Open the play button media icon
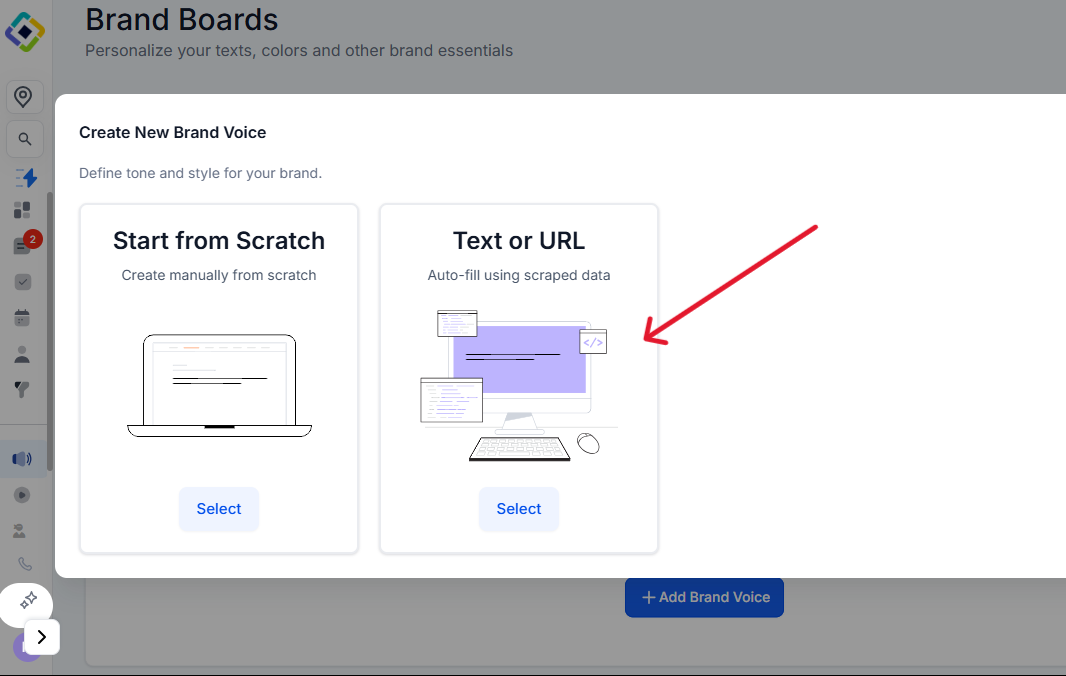 [22, 494]
